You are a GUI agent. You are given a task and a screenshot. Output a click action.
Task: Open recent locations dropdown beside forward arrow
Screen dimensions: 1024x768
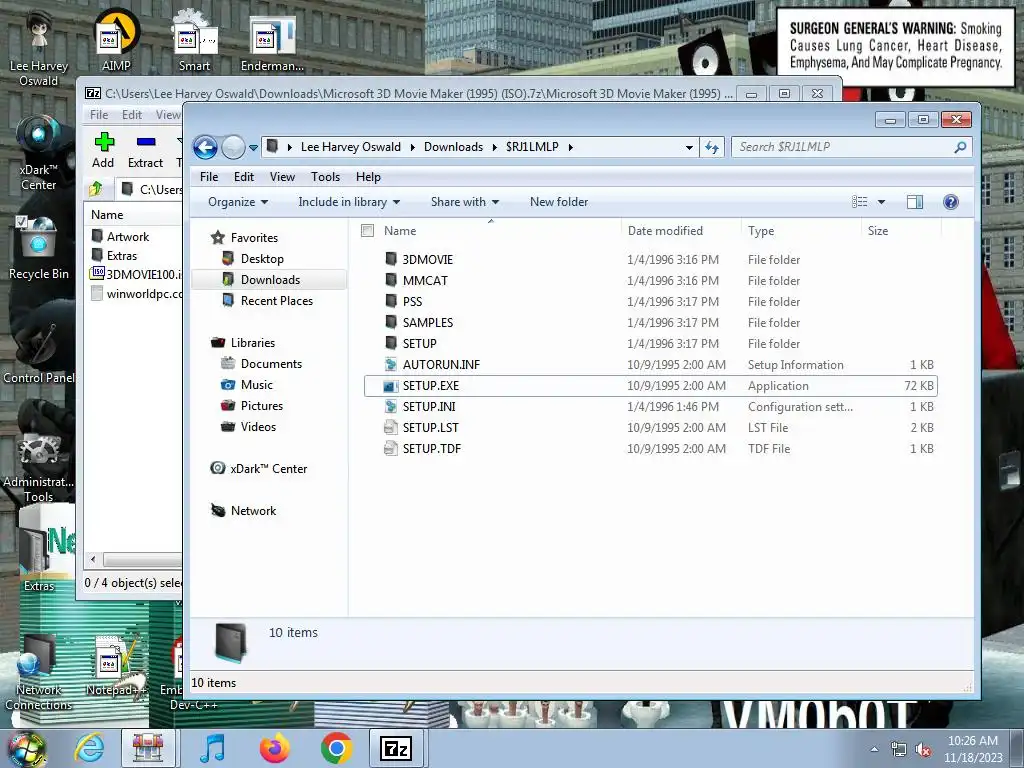point(253,148)
